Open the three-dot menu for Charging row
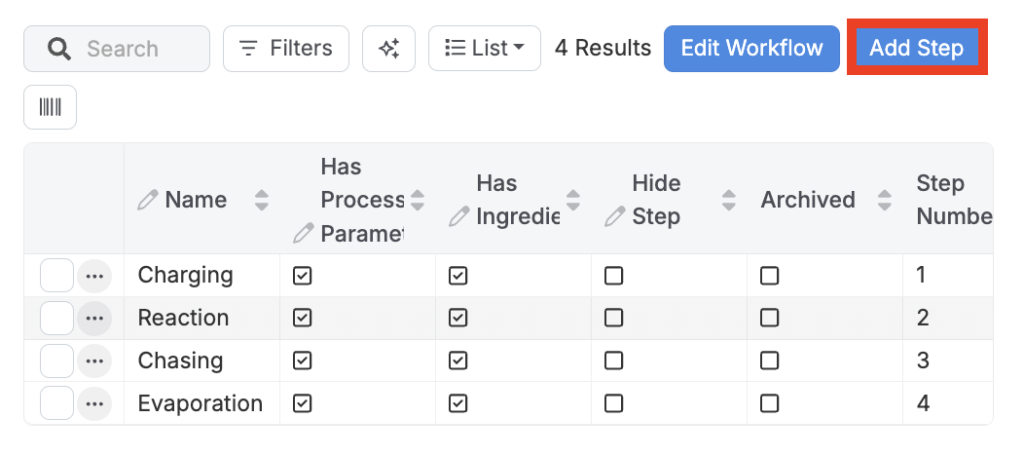Viewport: 1024px width, 456px height. coord(95,276)
